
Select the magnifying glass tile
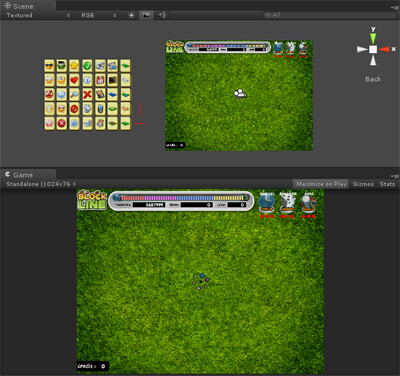[74, 95]
